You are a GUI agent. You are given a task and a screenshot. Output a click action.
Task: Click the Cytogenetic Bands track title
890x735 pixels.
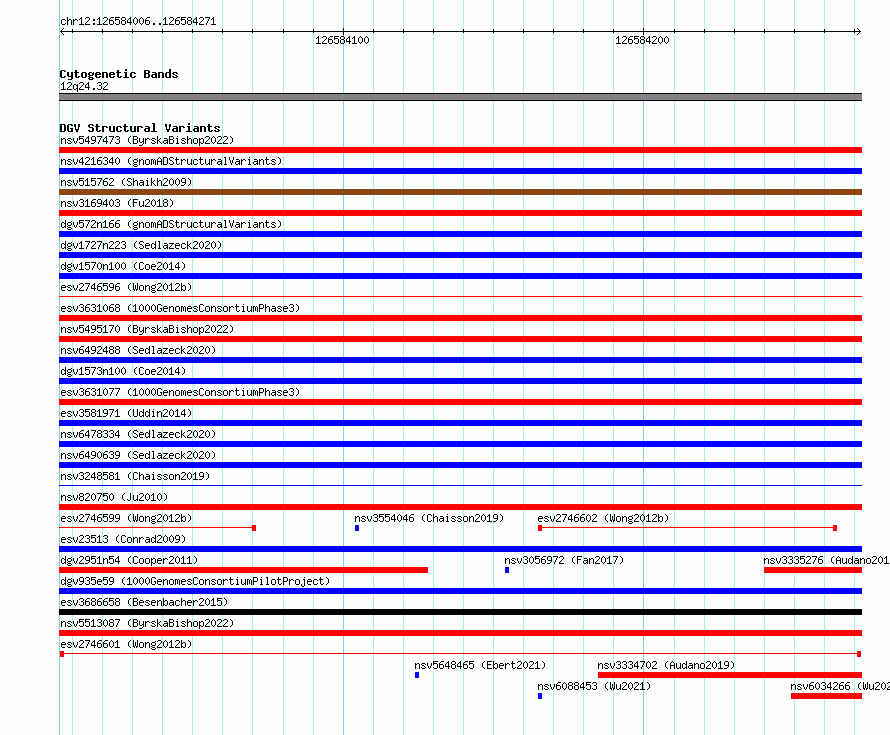point(119,74)
